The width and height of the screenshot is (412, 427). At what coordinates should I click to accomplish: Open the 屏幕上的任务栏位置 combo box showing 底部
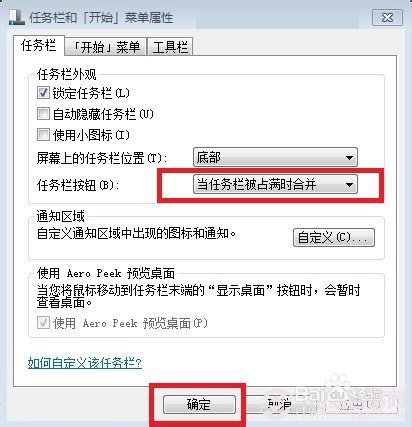tap(275, 157)
